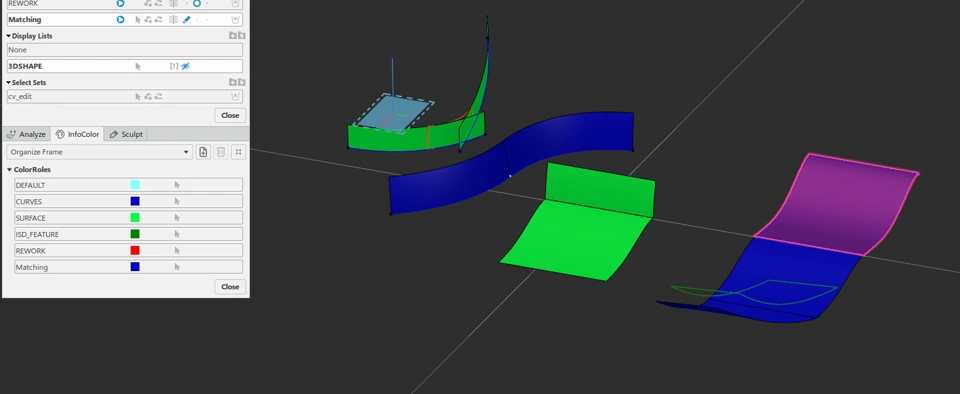Click the new frame document icon beside Organize Frame
This screenshot has height=394, width=960.
point(203,152)
